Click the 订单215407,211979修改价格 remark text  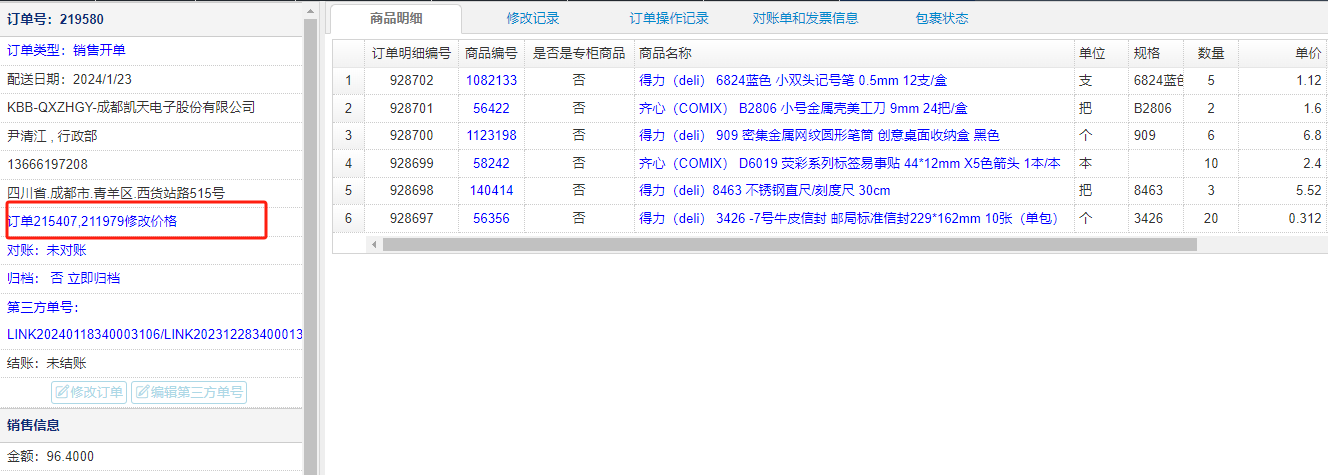[x=92, y=221]
